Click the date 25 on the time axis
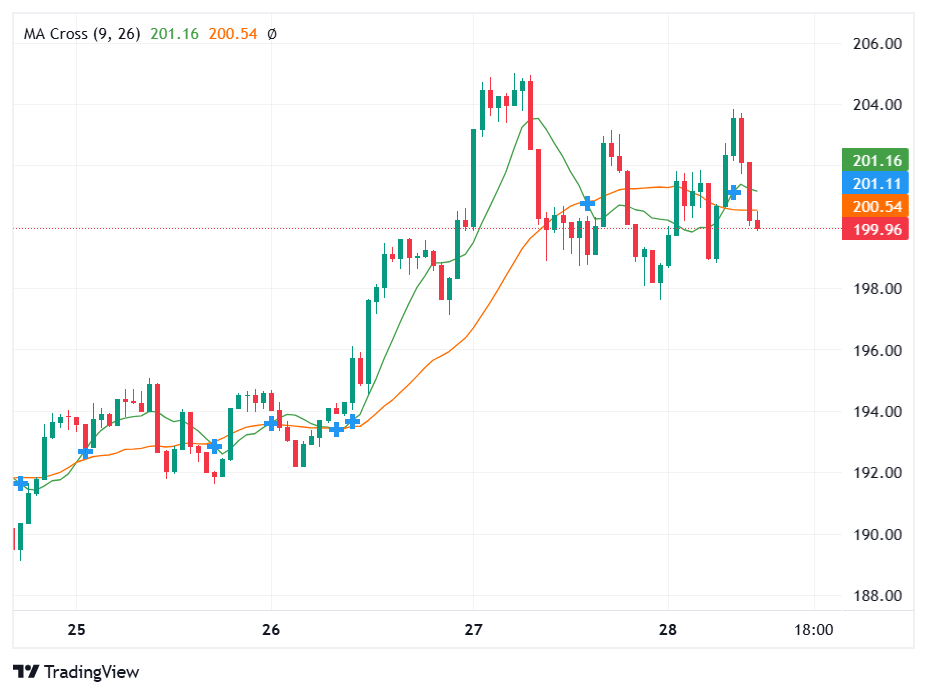927x695 pixels. [77, 630]
